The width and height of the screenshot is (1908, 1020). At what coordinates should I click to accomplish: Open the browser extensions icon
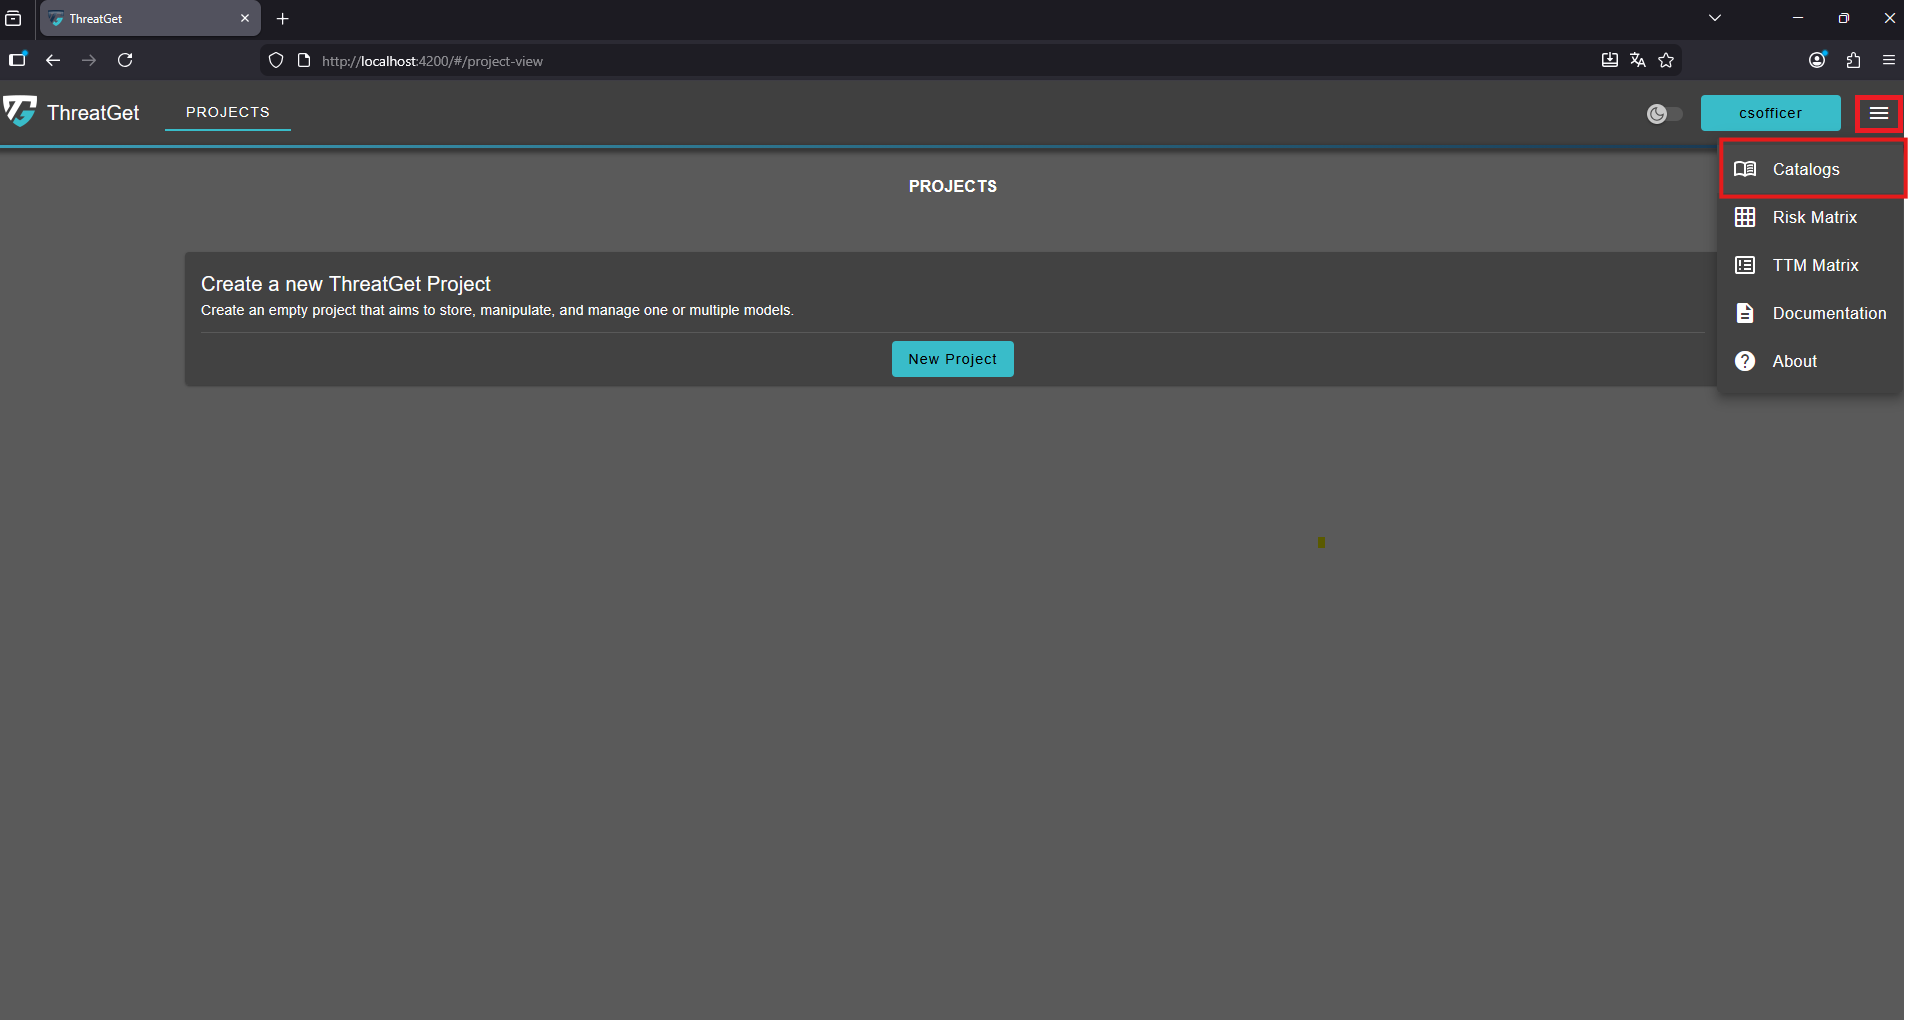(1853, 61)
